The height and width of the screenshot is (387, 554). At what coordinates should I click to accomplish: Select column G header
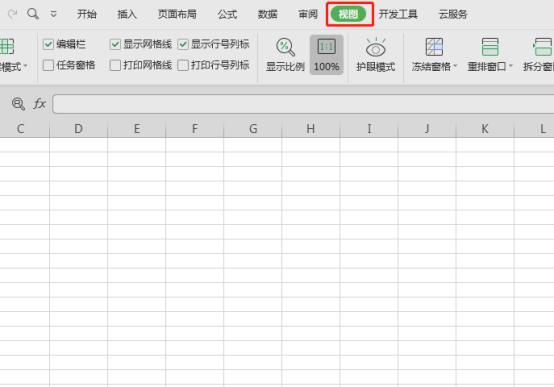[x=253, y=129]
